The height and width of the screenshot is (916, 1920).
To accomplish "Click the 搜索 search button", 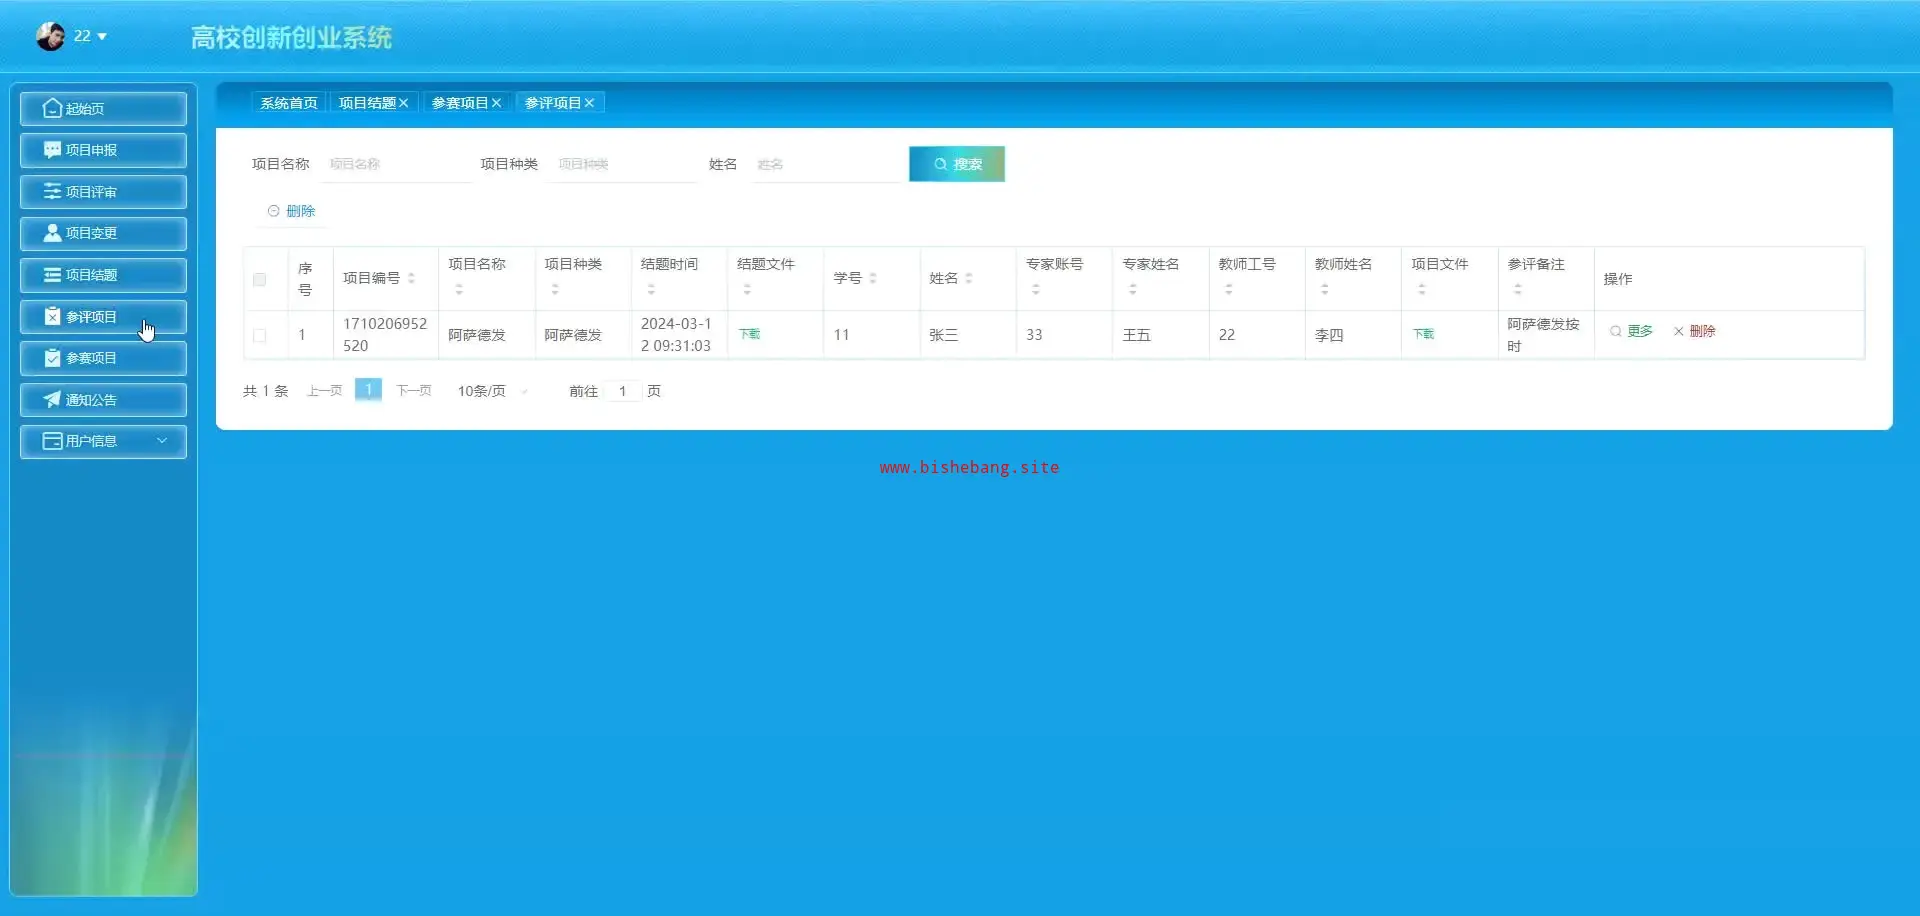I will pyautogui.click(x=956, y=164).
